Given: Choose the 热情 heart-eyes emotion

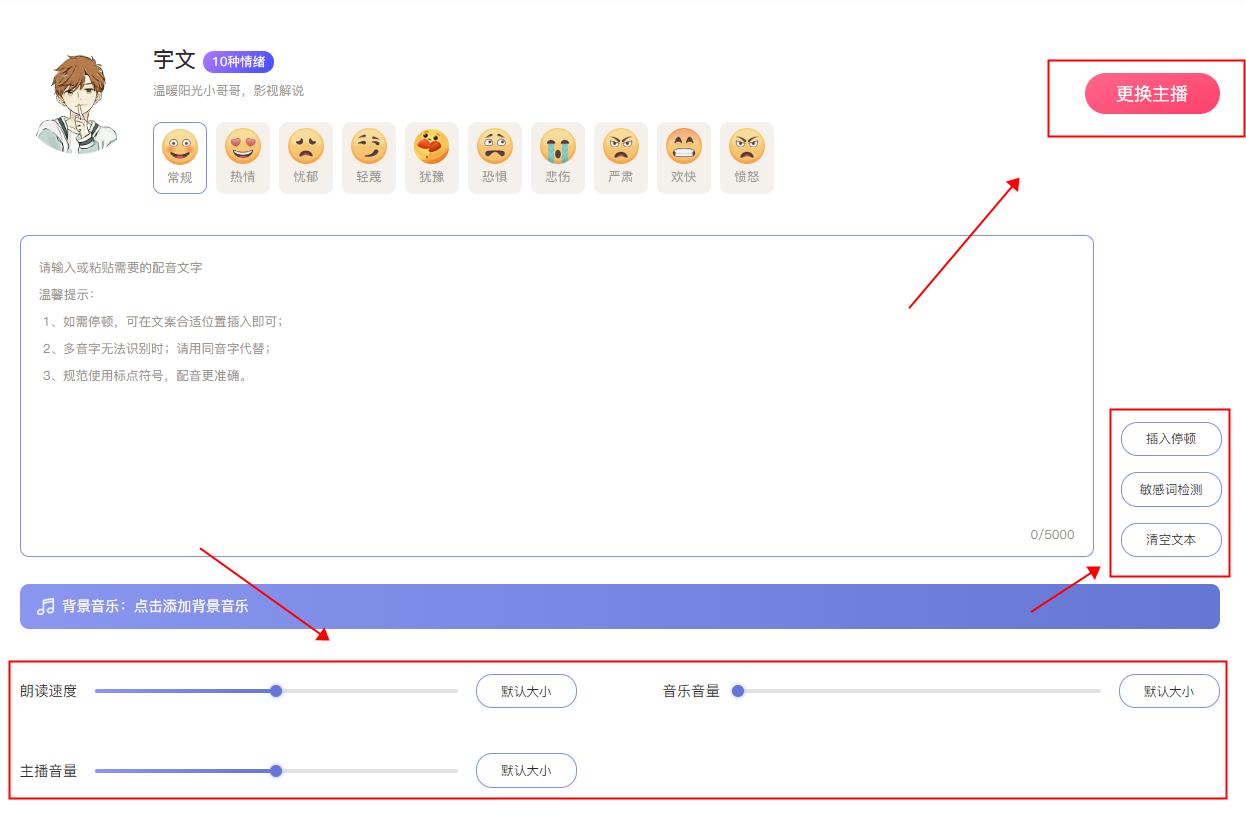Looking at the screenshot, I should [243, 157].
